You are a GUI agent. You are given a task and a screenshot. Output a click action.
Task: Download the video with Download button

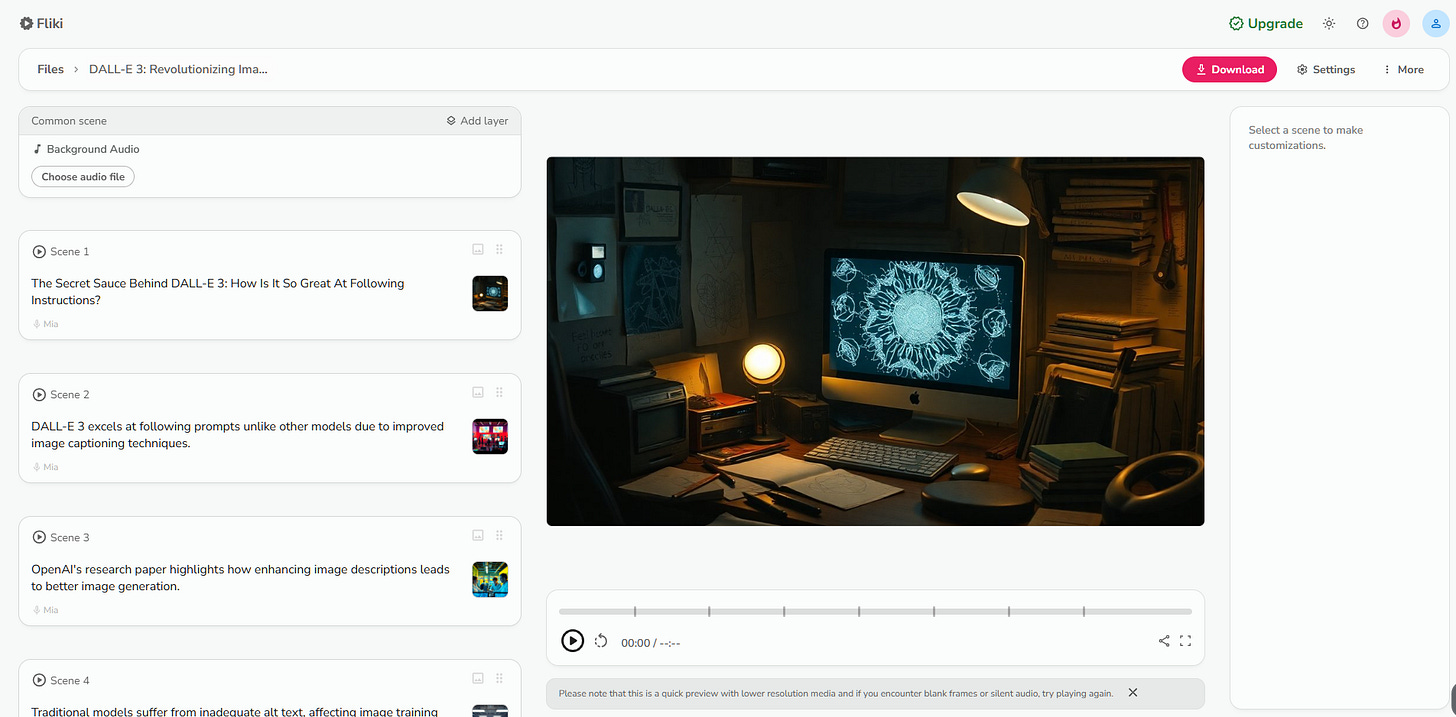point(1229,69)
